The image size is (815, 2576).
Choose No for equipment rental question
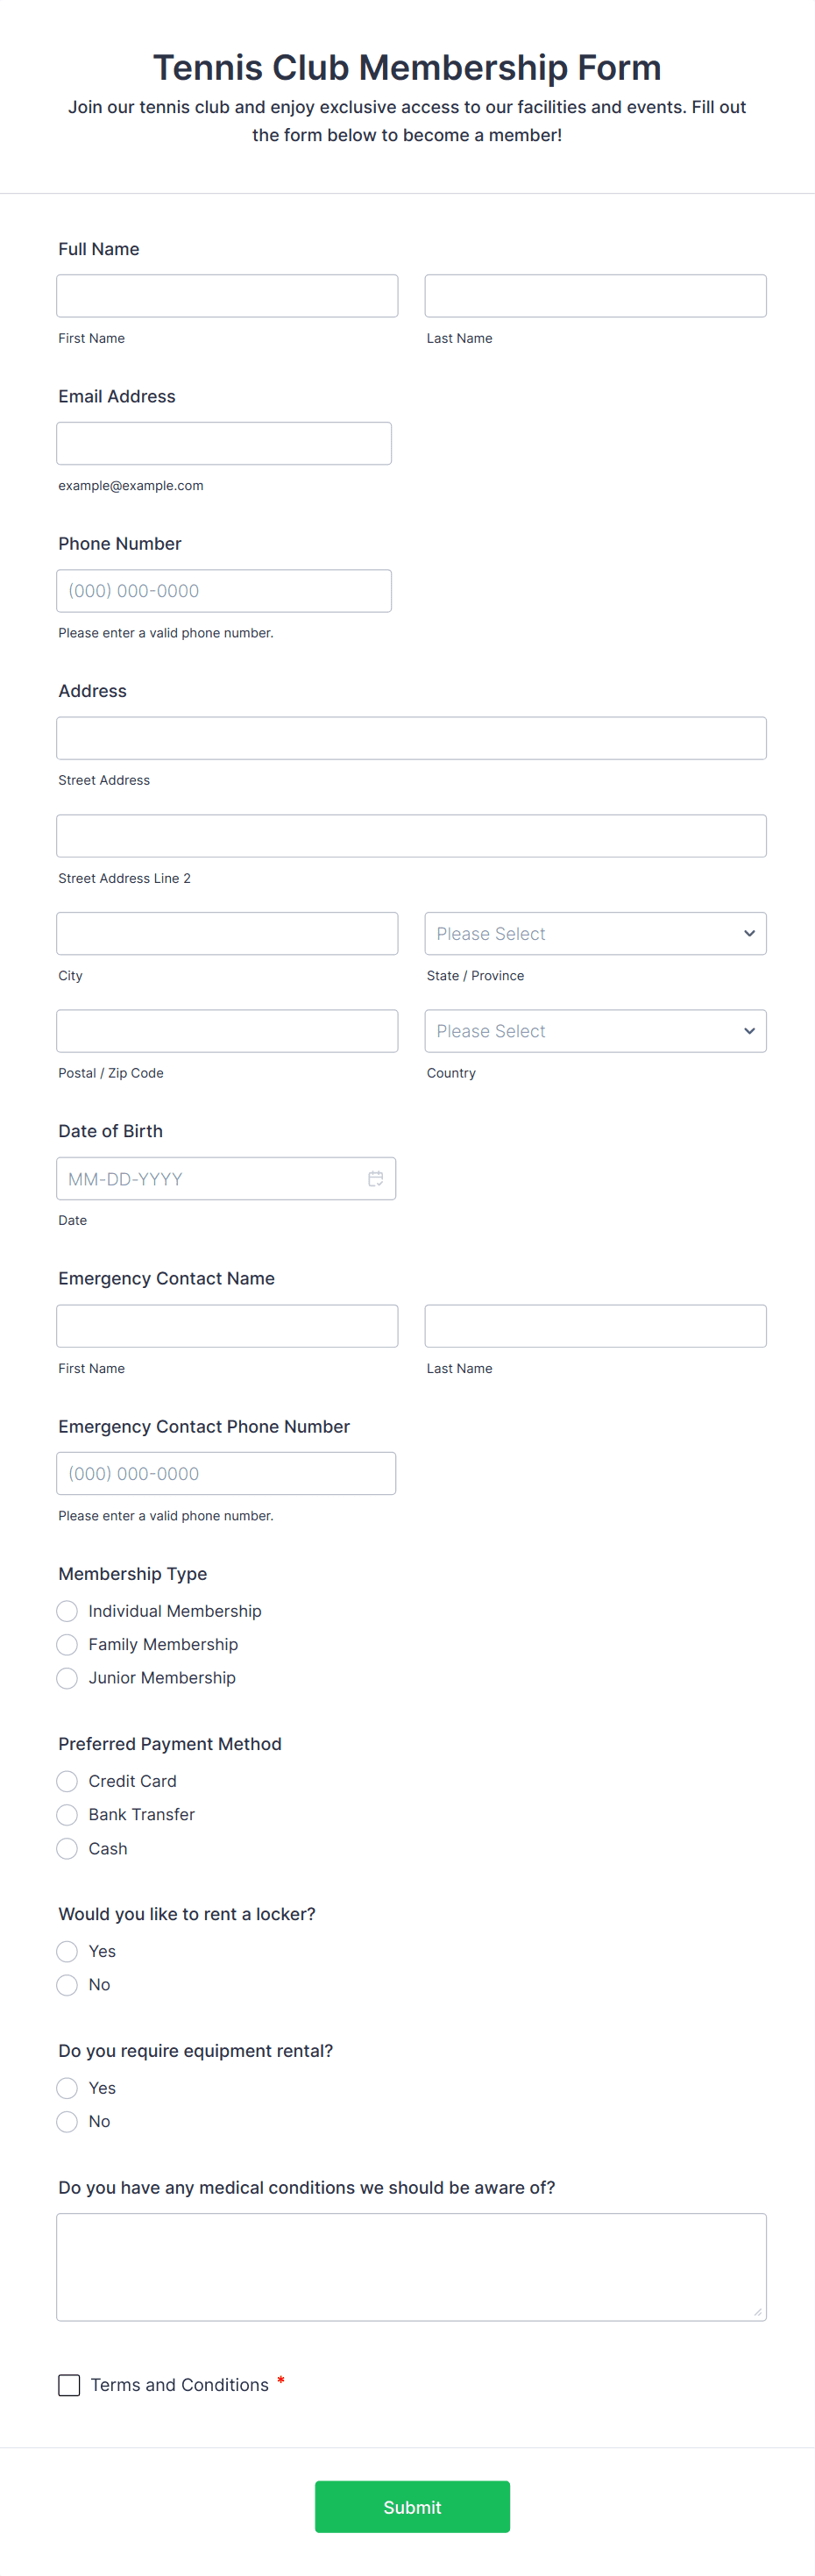tap(66, 2121)
